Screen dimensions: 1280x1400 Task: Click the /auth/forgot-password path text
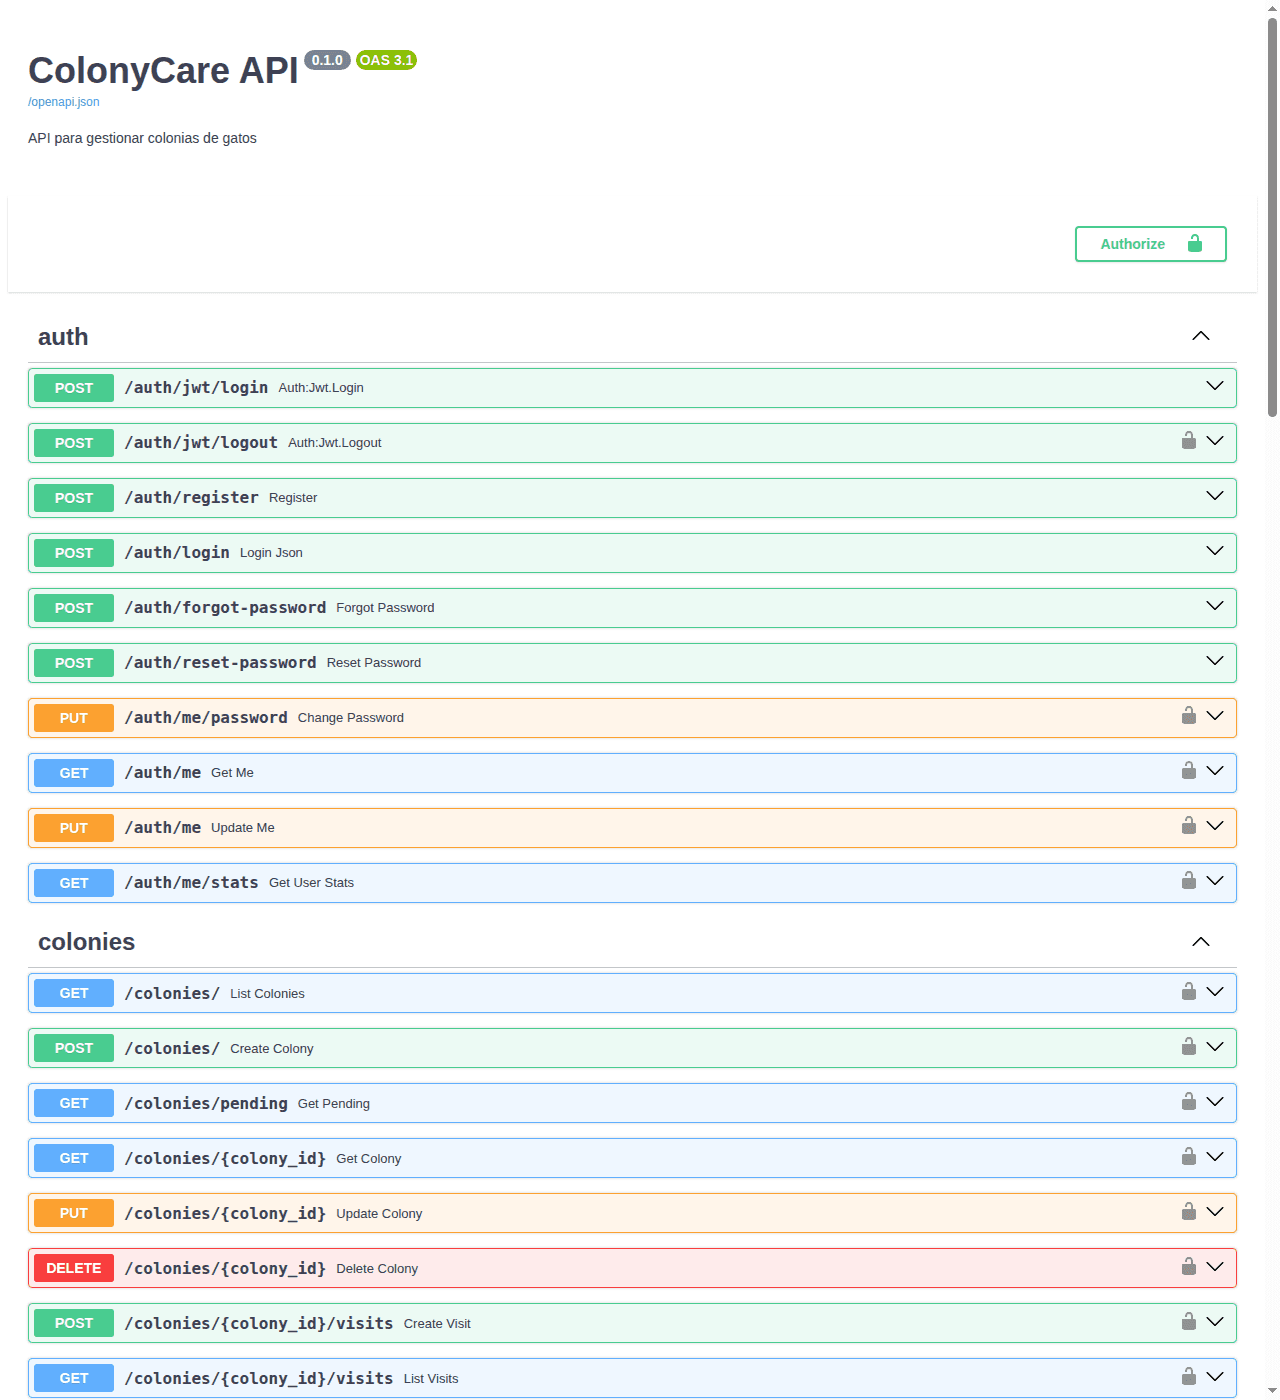click(225, 608)
